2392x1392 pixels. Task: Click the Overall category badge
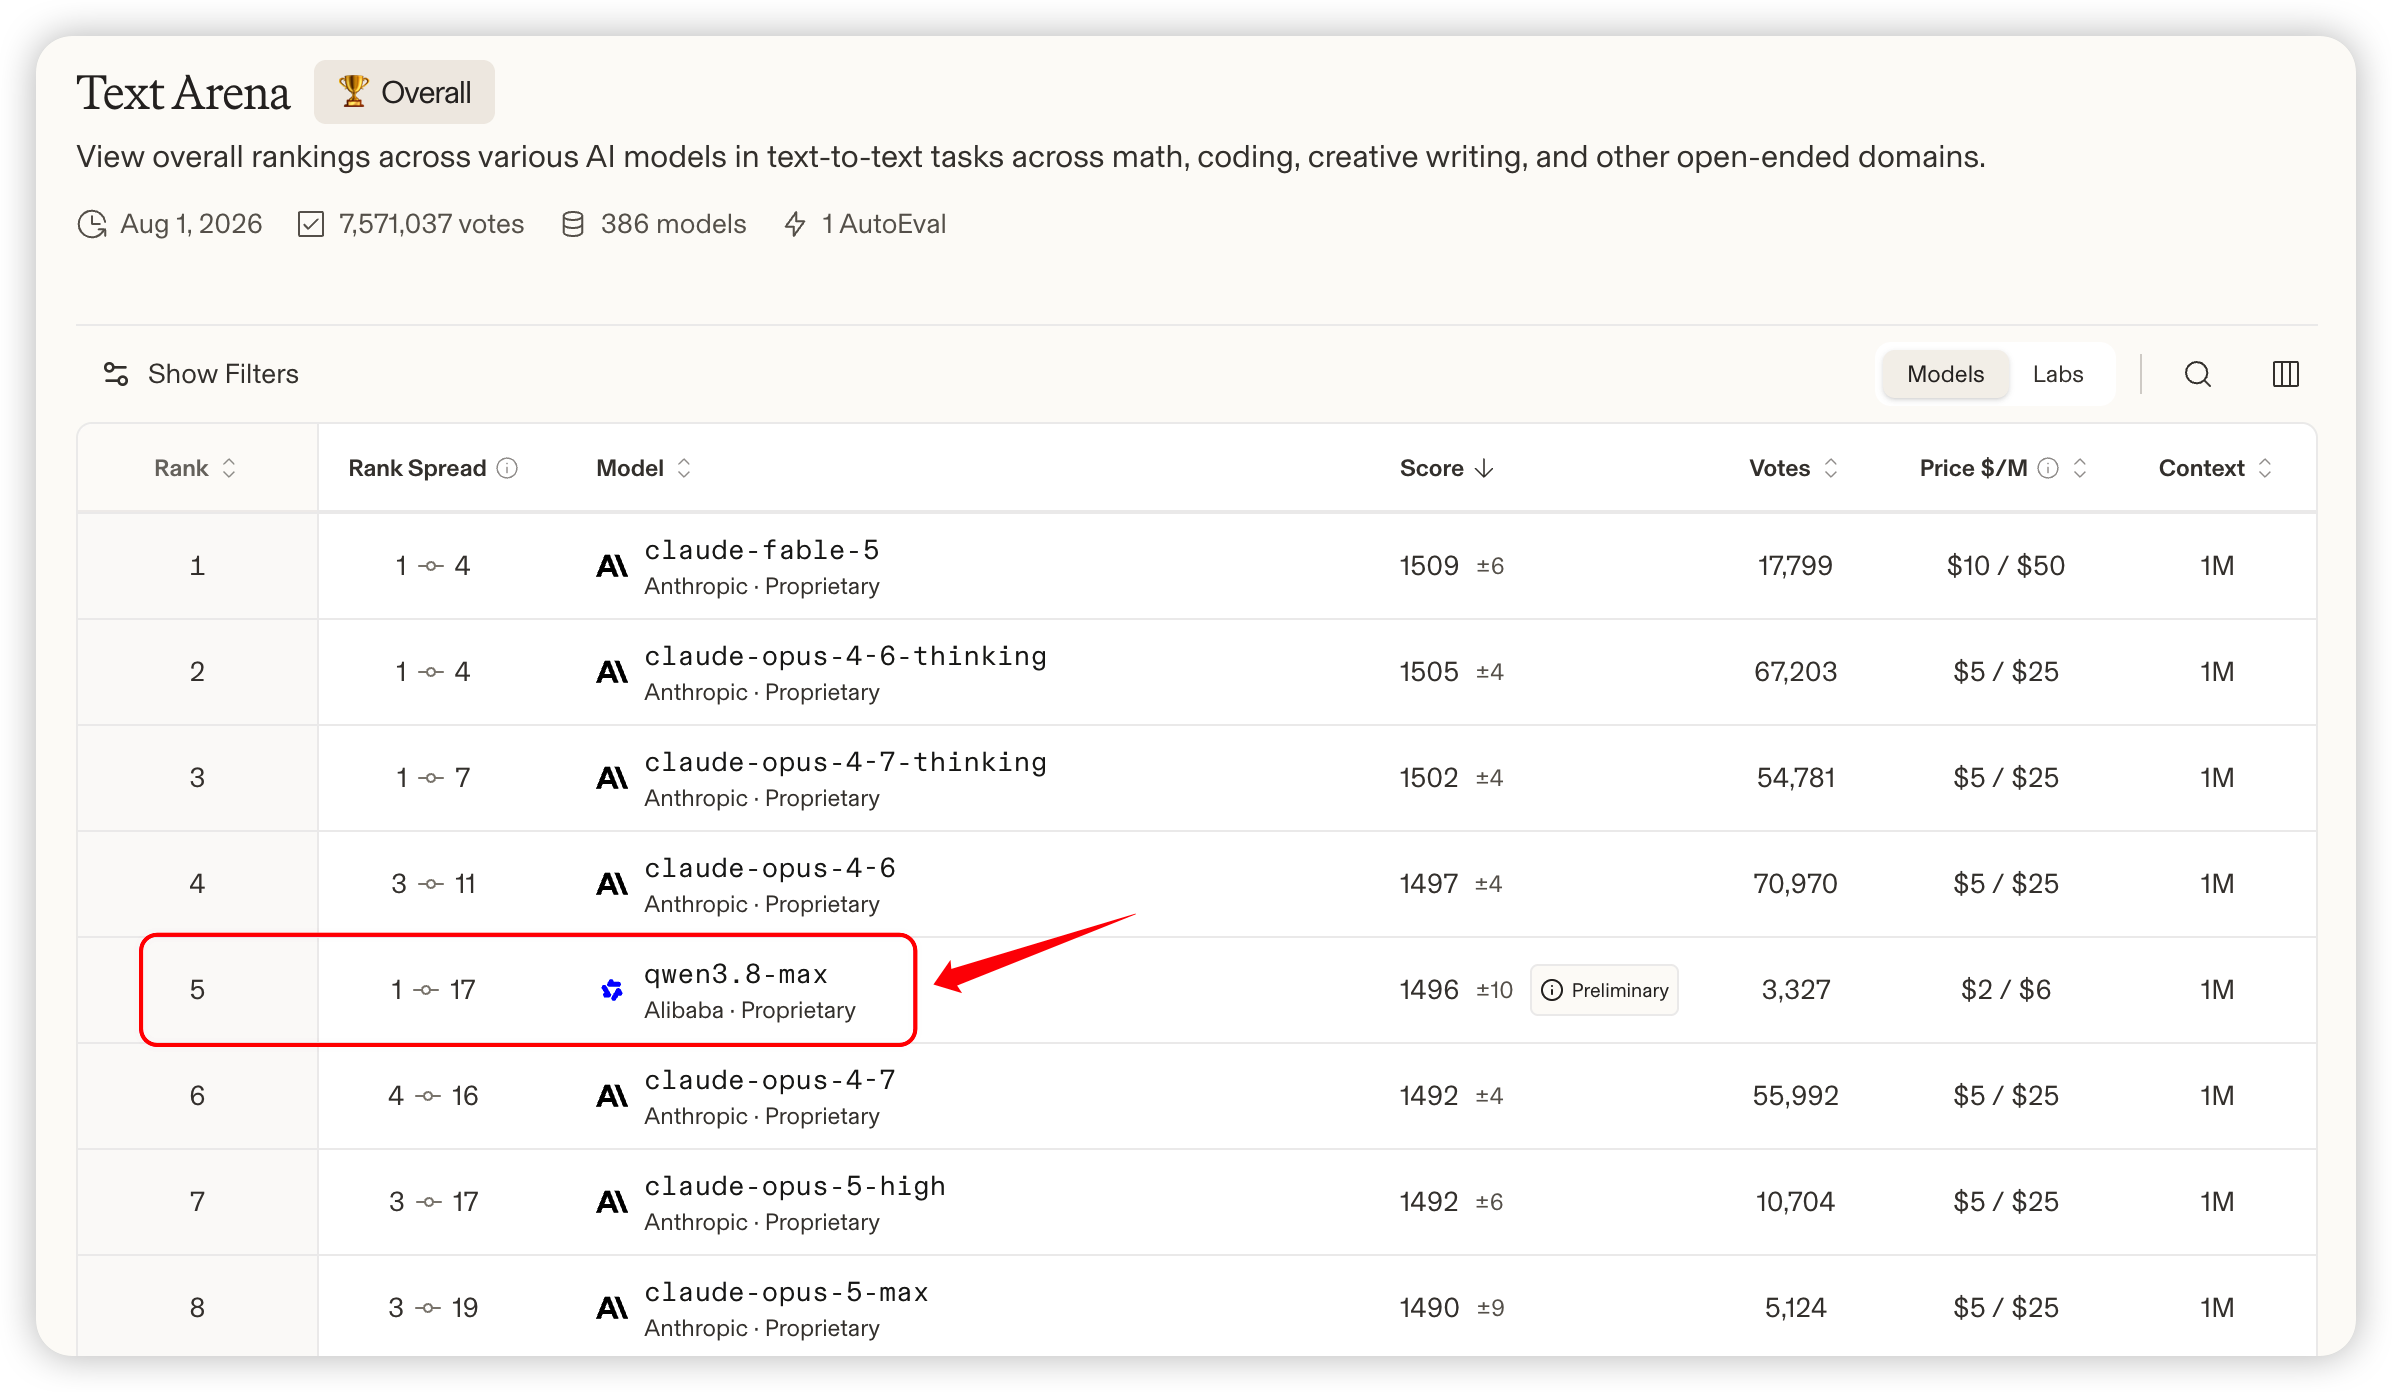tap(404, 92)
